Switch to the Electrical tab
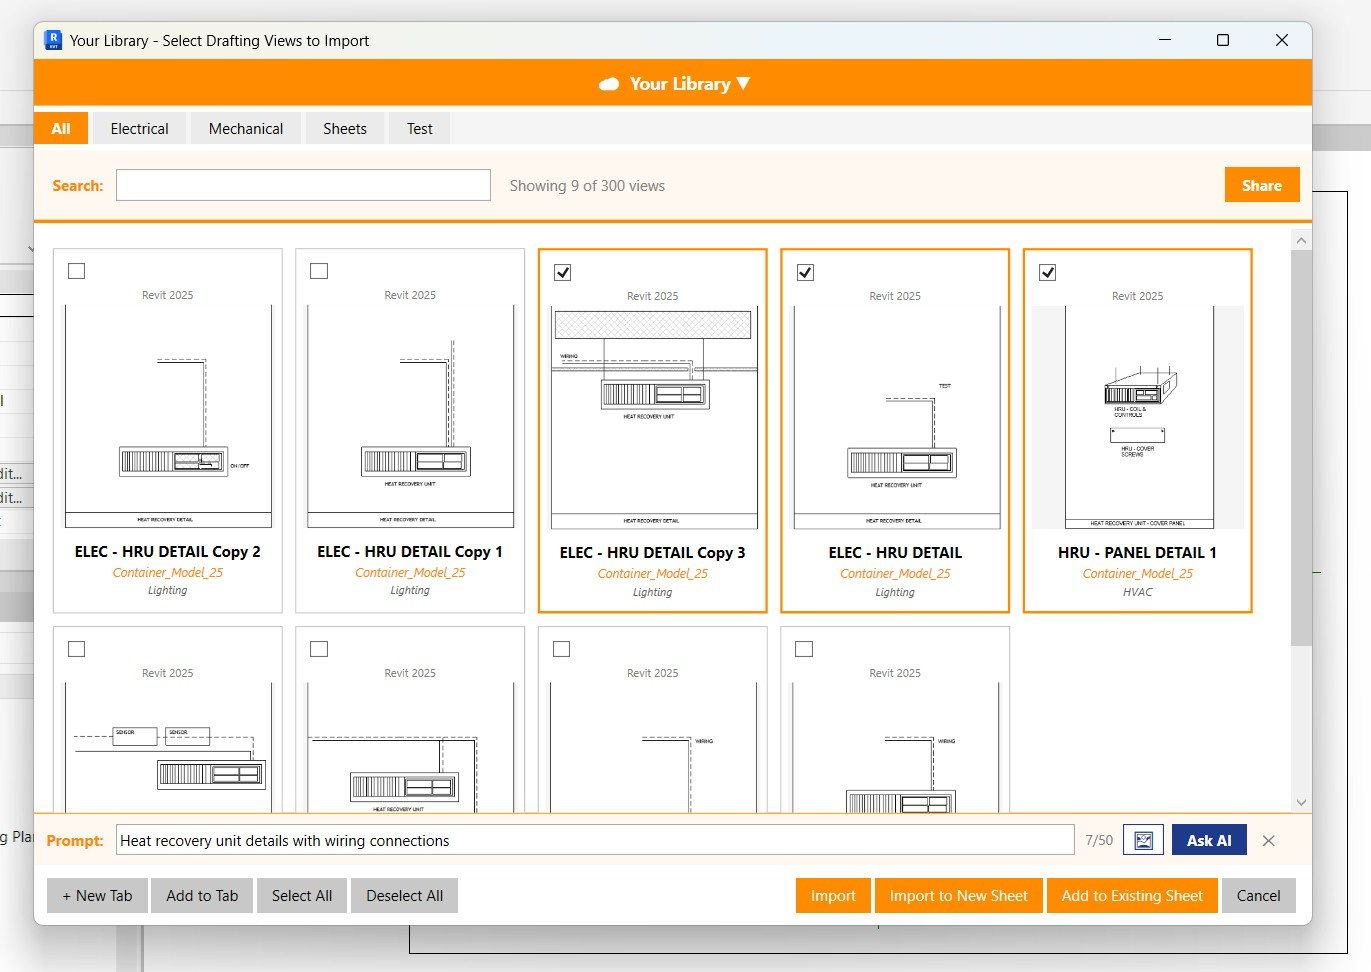Screen dimensions: 1371x972 point(139,128)
